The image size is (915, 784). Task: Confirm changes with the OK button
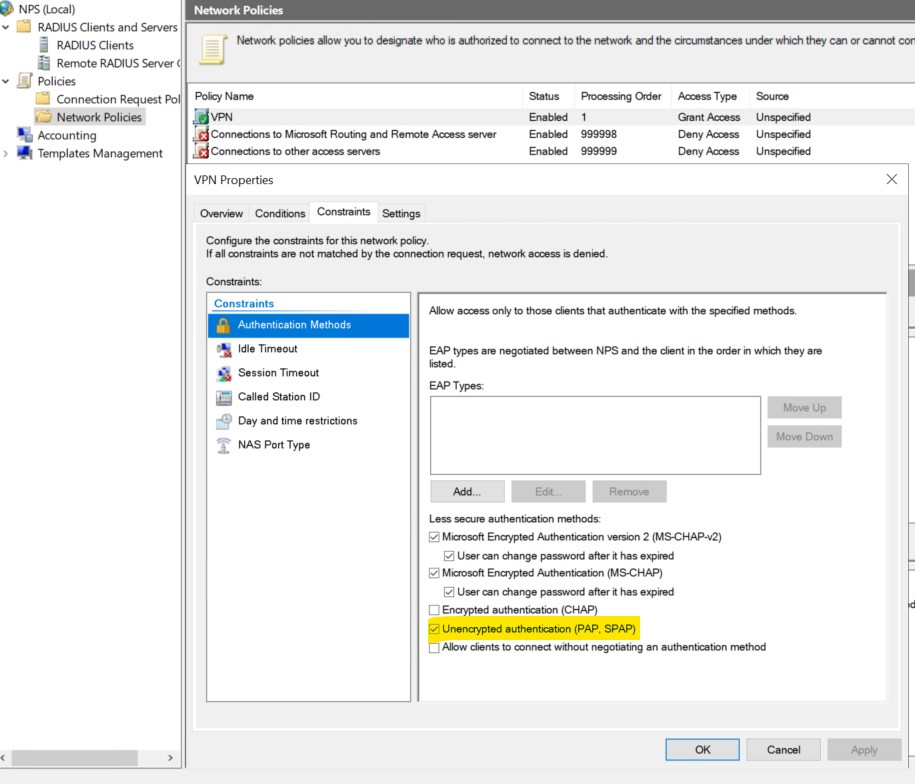click(x=703, y=750)
